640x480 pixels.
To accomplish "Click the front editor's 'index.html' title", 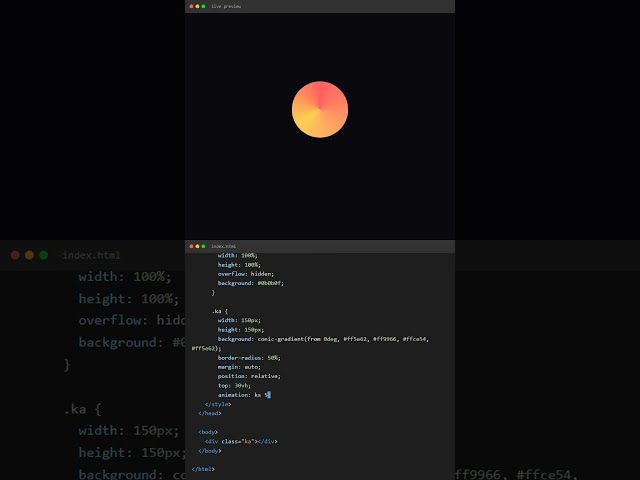I will (223, 247).
